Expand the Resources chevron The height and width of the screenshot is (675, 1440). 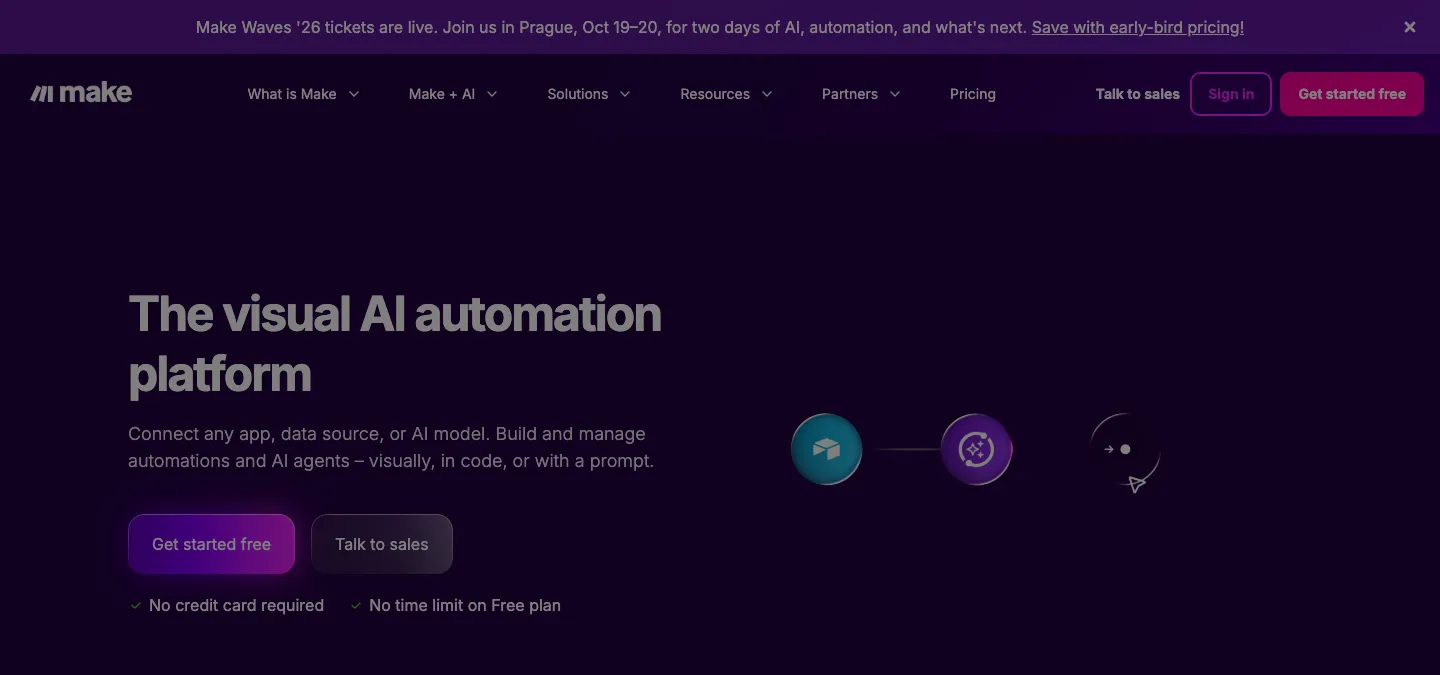pos(767,94)
